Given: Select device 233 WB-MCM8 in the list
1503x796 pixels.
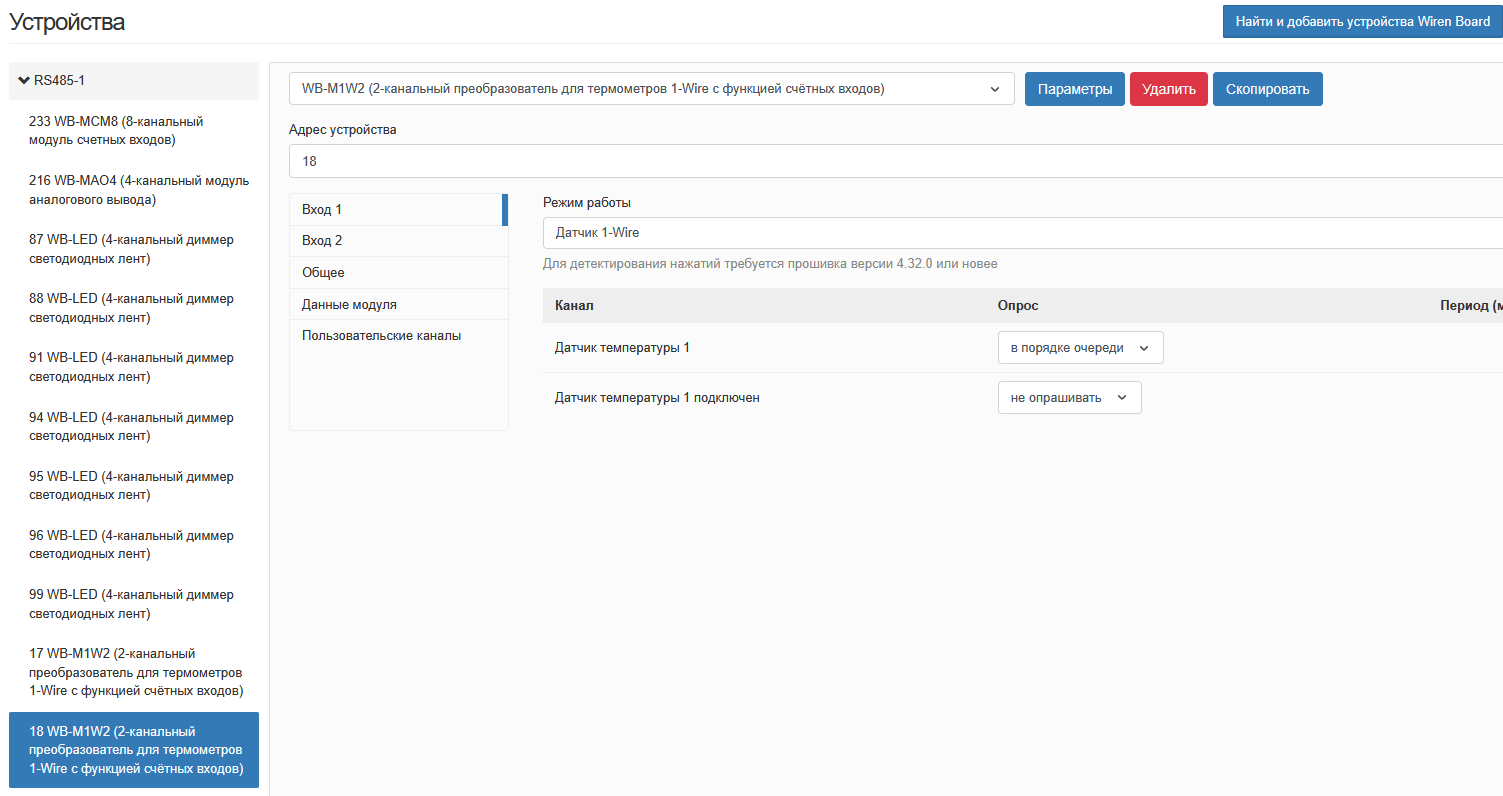Looking at the screenshot, I should (134, 130).
